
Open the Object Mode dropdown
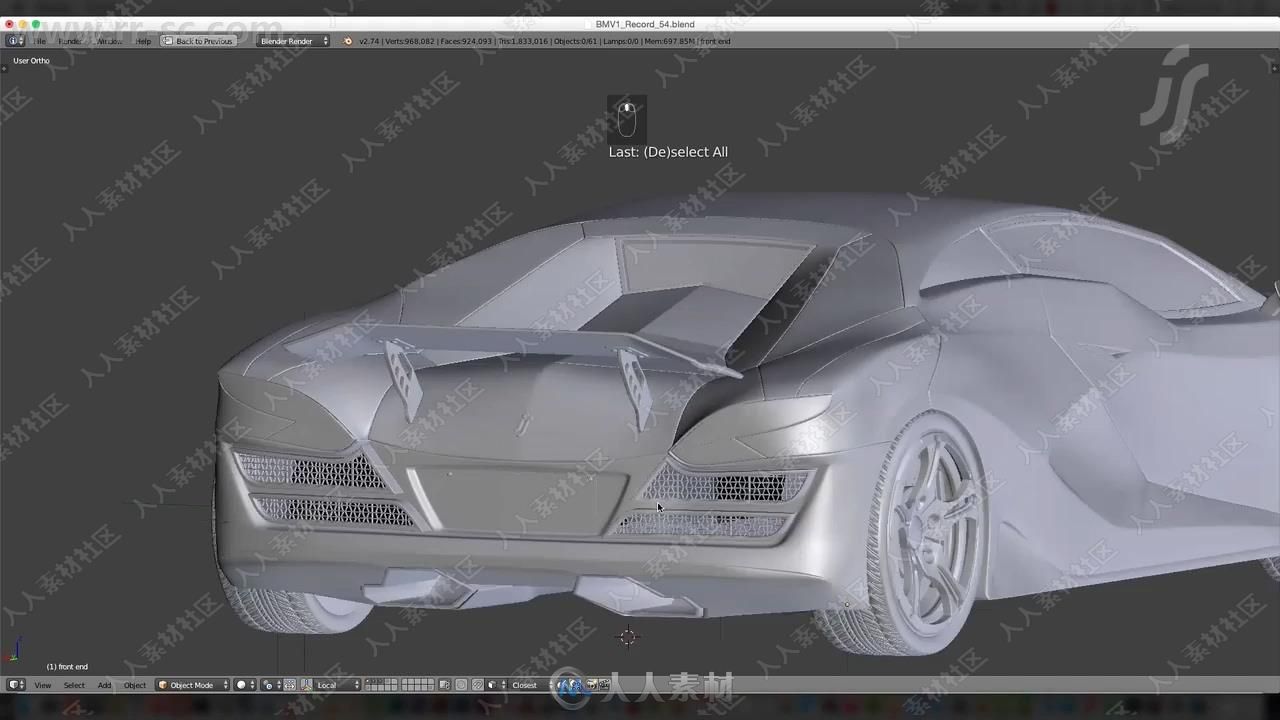click(x=193, y=685)
